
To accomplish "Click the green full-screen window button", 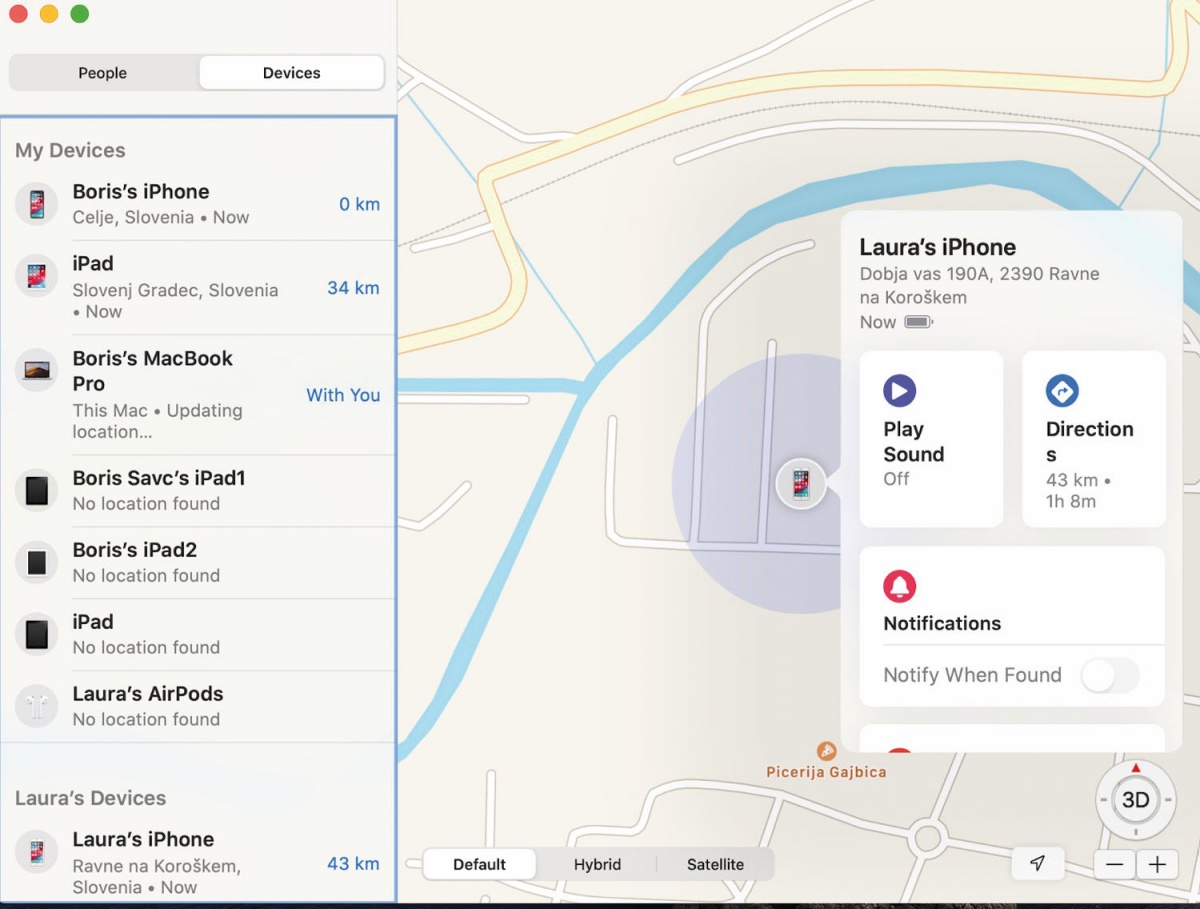I will tap(80, 14).
